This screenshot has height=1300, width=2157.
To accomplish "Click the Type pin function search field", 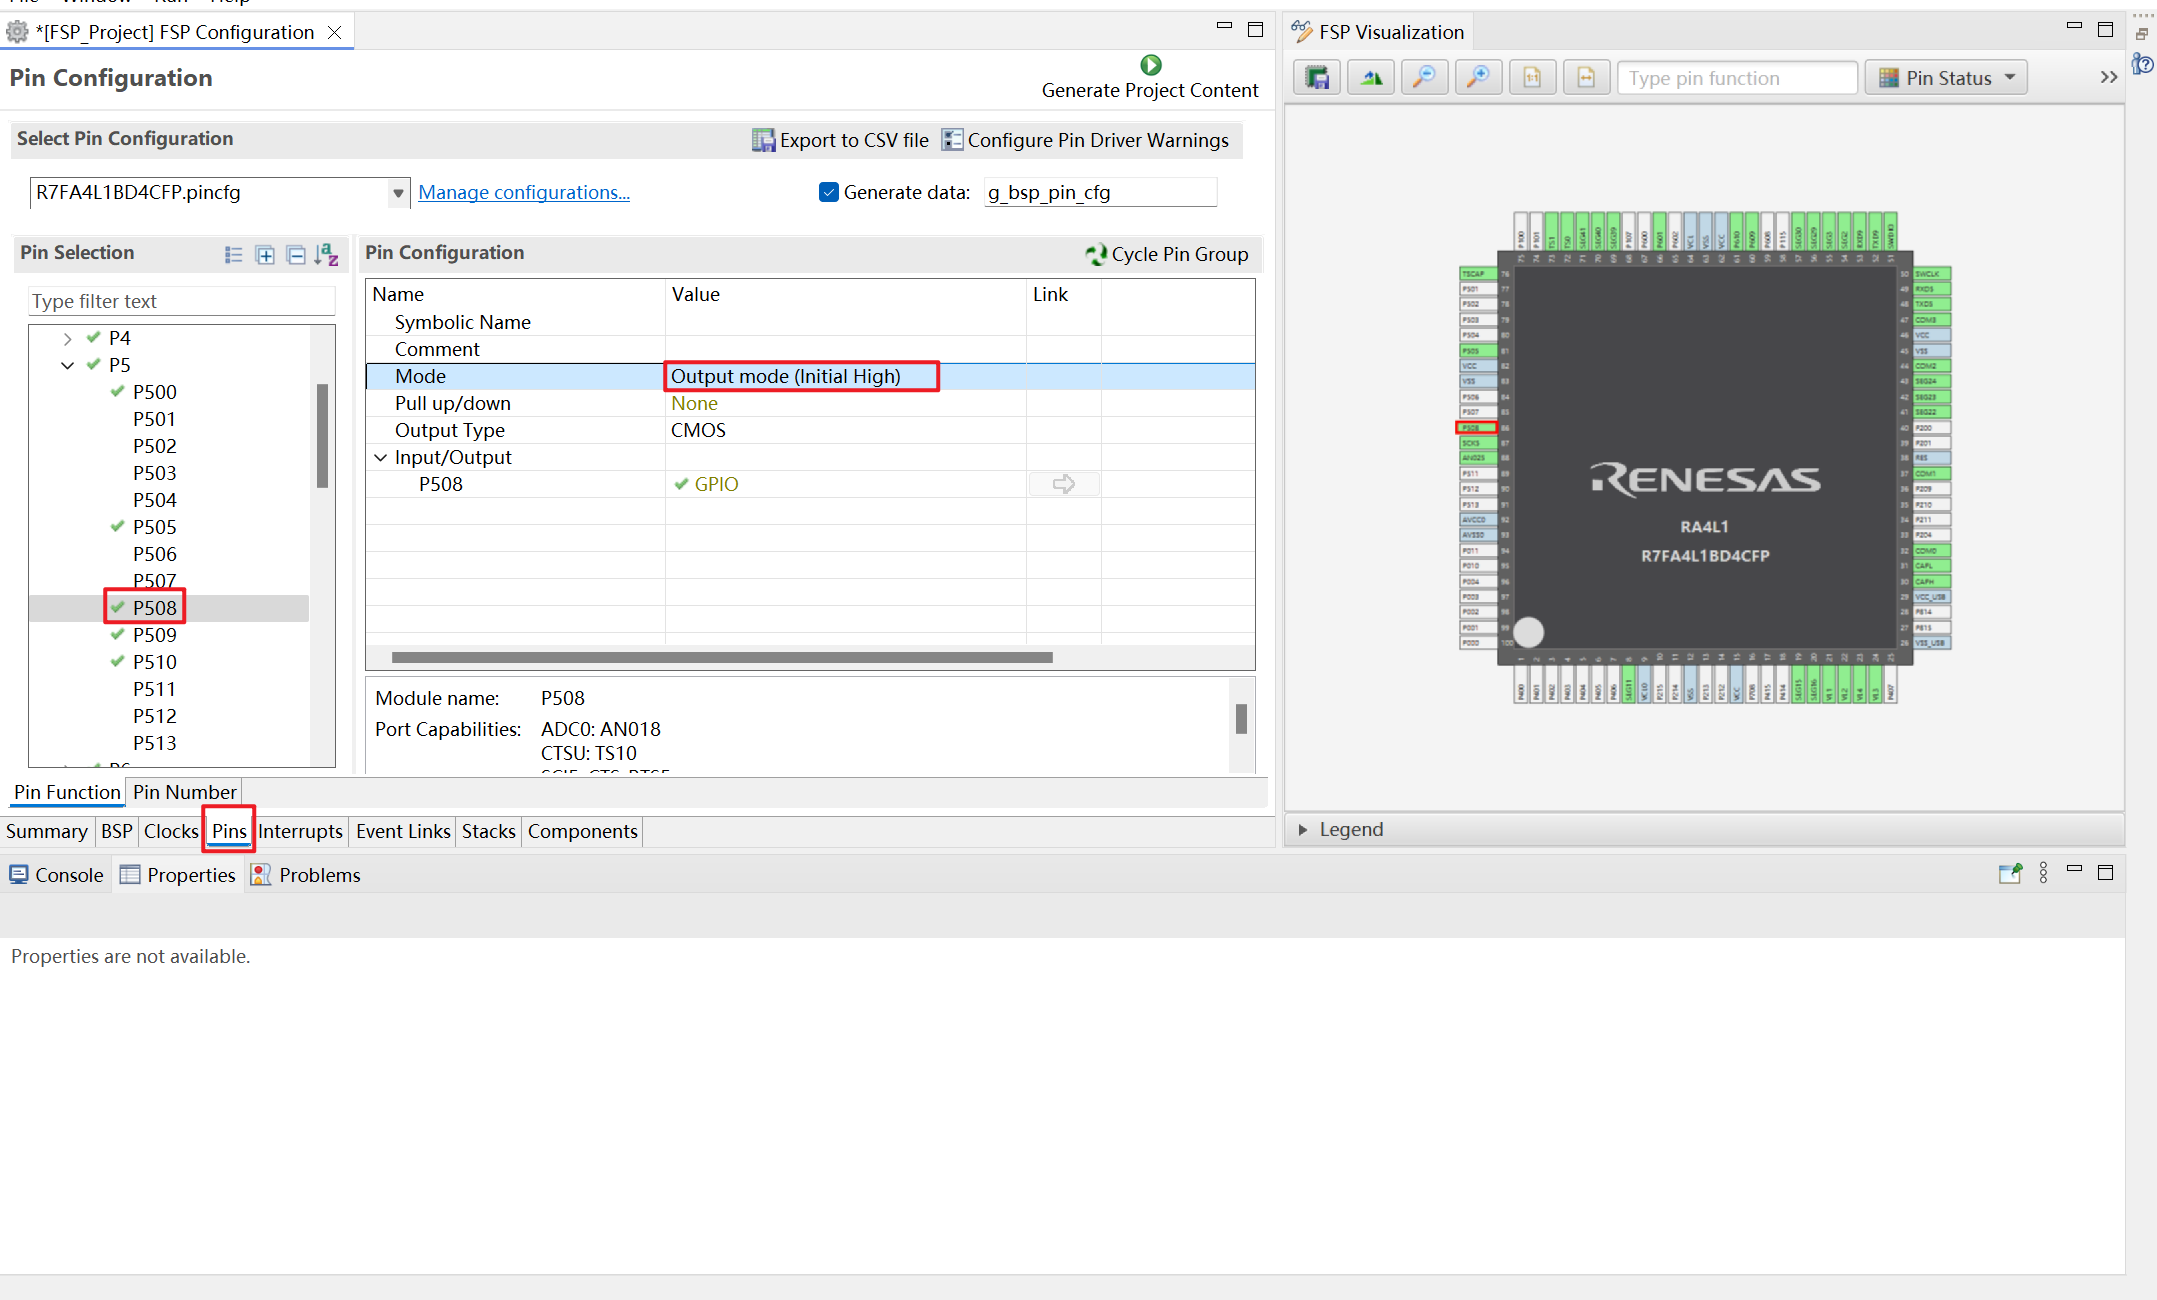I will [1737, 78].
